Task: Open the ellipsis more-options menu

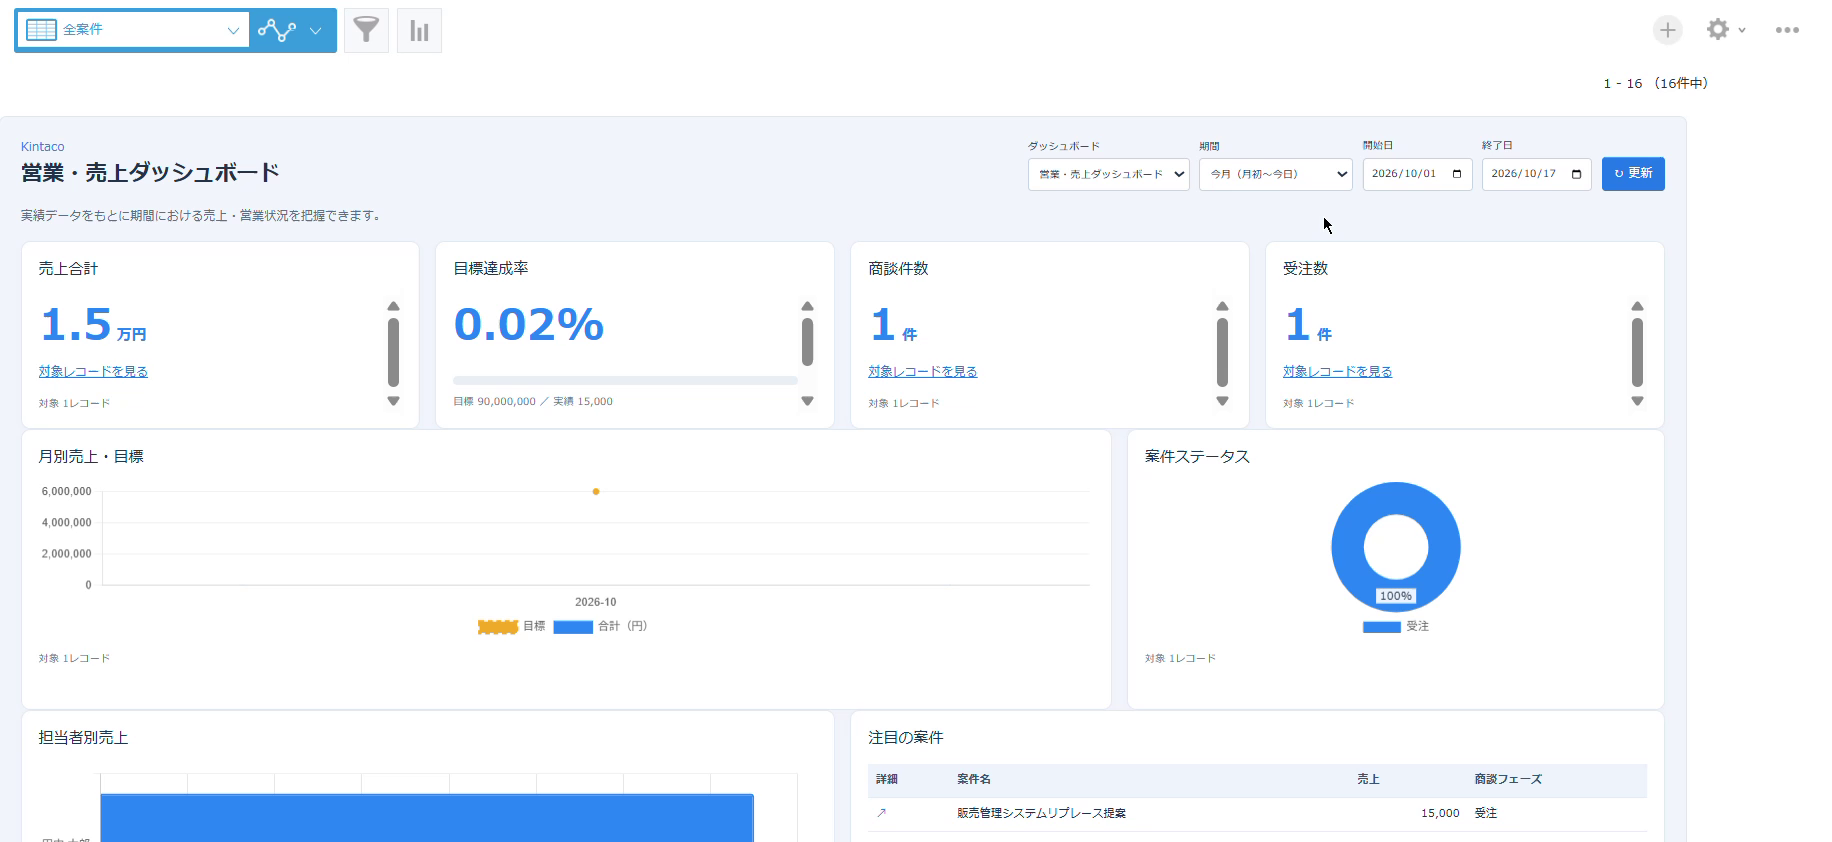Action: coord(1787,30)
